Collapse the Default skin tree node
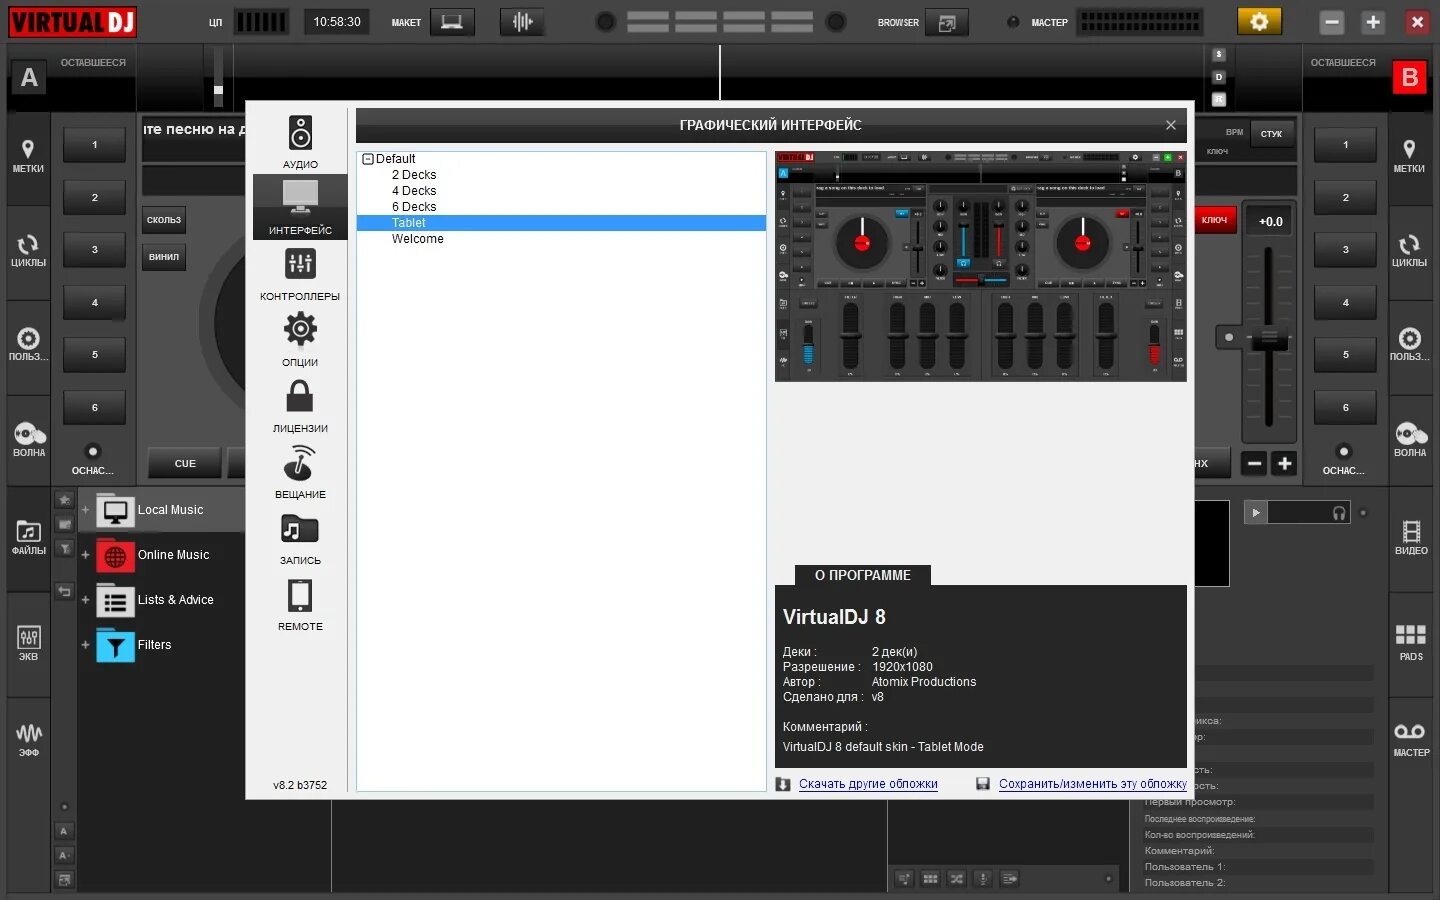Screen dimensions: 1440x900 pyautogui.click(x=367, y=159)
